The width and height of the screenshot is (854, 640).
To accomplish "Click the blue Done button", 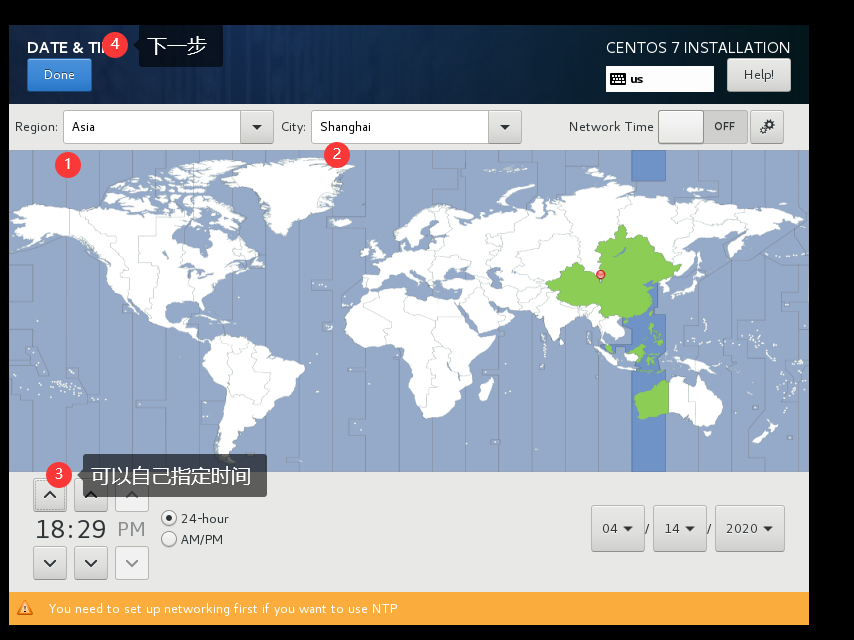I will pos(59,75).
